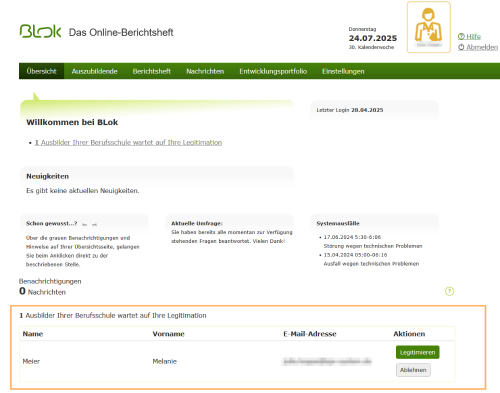Click the Das Online-Berichtsheft title
Image resolution: width=500 pixels, height=393 pixels.
click(121, 32)
